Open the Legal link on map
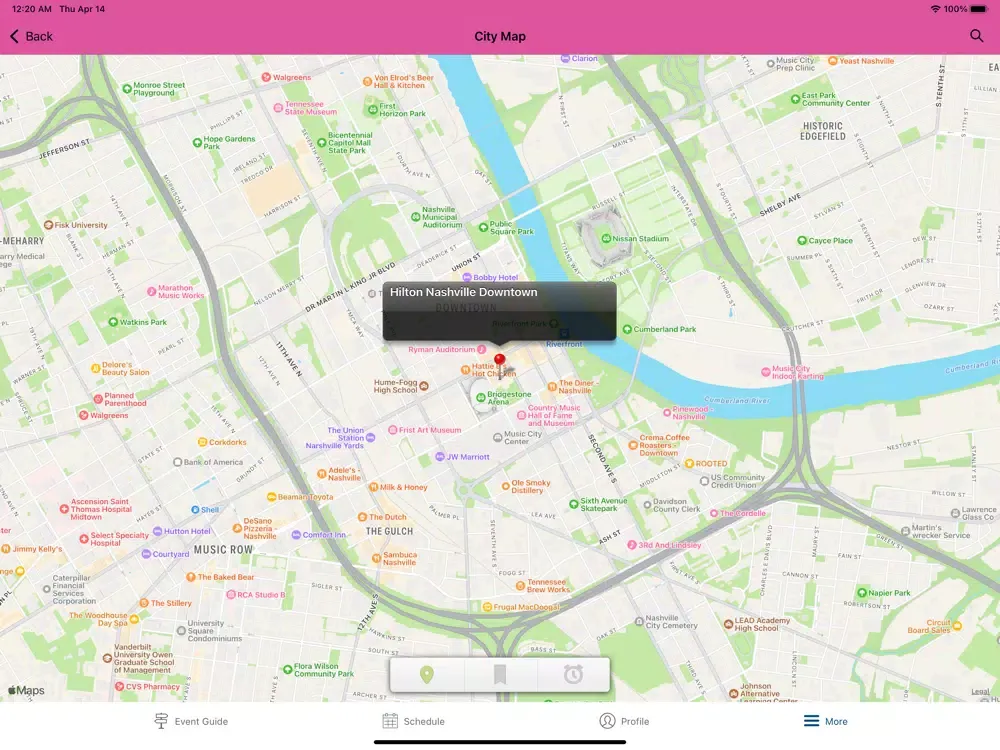Viewport: 1000px width, 750px height. 980,691
